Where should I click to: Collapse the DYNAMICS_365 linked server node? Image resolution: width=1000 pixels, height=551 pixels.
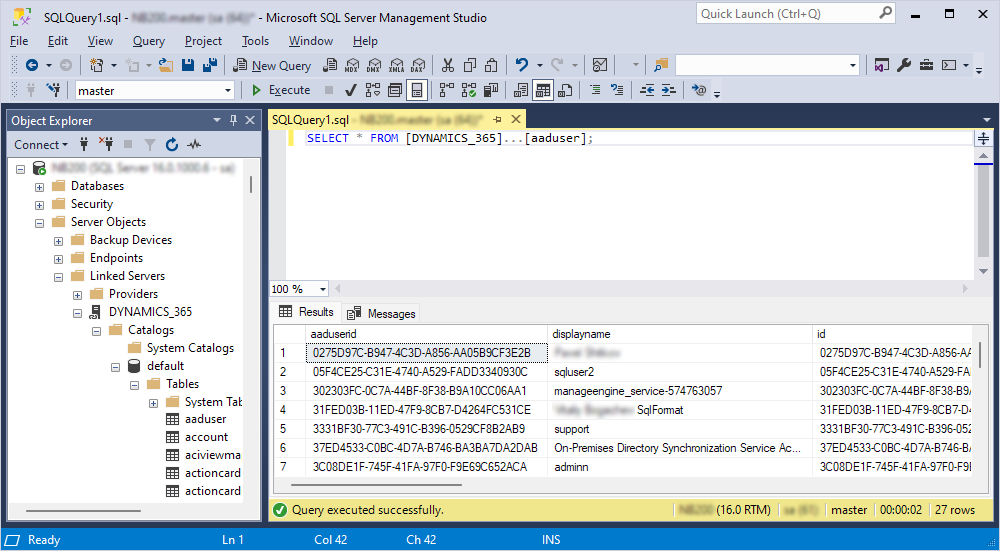(78, 312)
